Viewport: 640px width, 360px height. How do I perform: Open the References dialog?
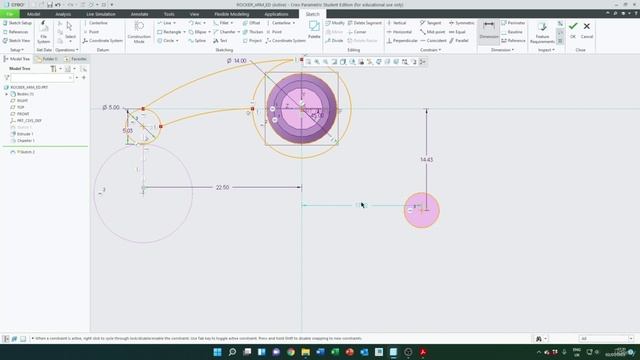pos(16,32)
